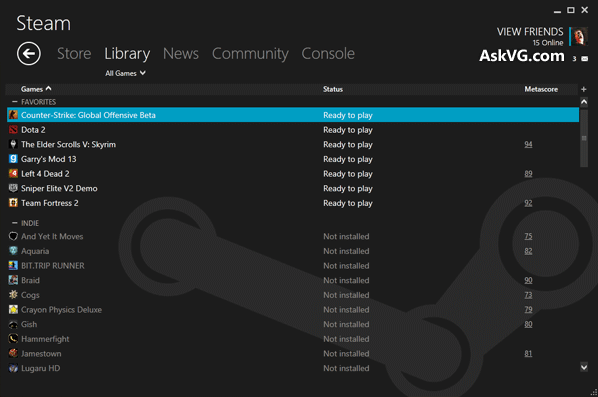The image size is (598, 397).
Task: Open the Community tab
Action: pyautogui.click(x=250, y=54)
